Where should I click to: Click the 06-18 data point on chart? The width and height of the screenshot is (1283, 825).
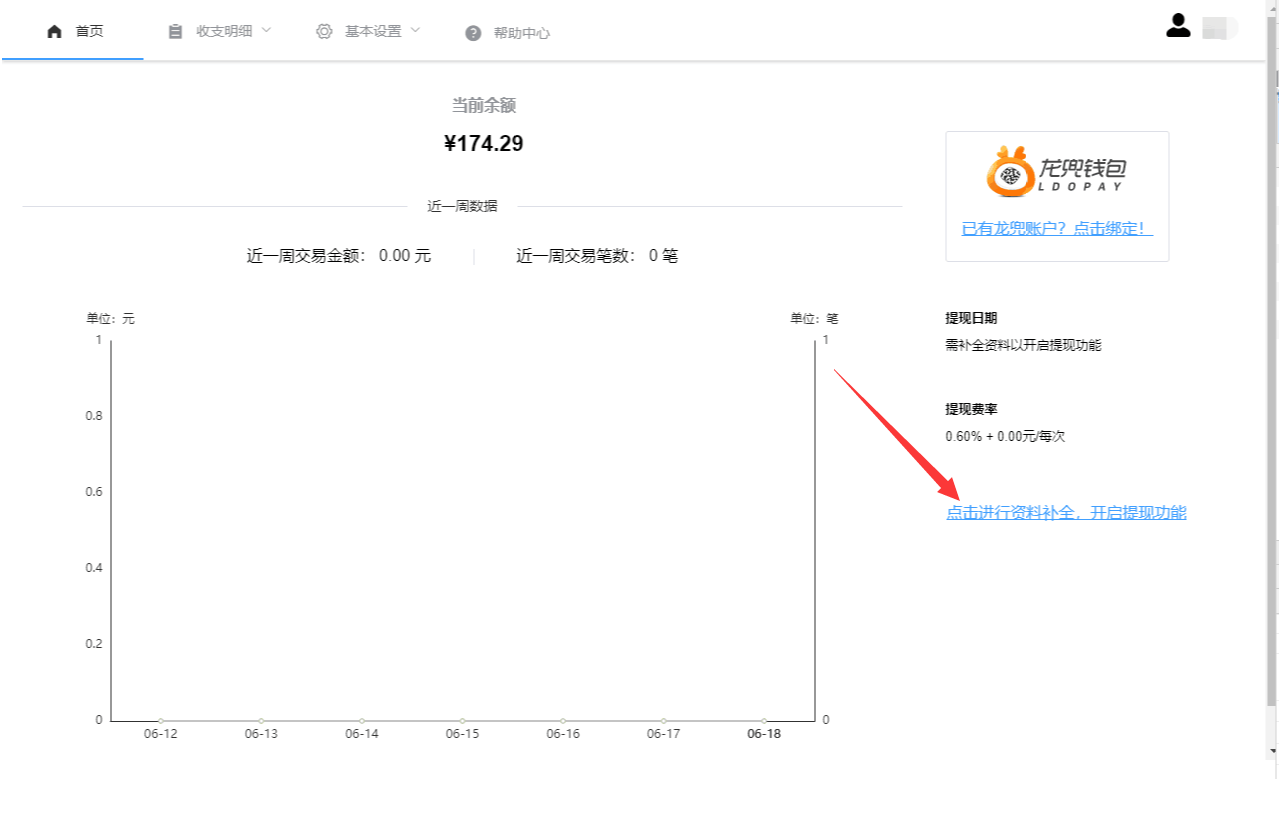[x=764, y=720]
